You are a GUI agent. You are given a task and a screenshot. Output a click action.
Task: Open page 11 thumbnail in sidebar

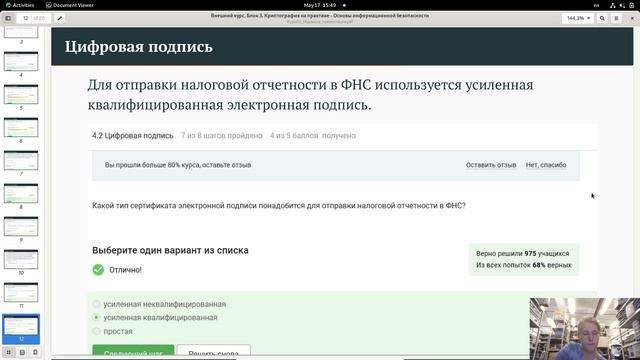coord(21,293)
